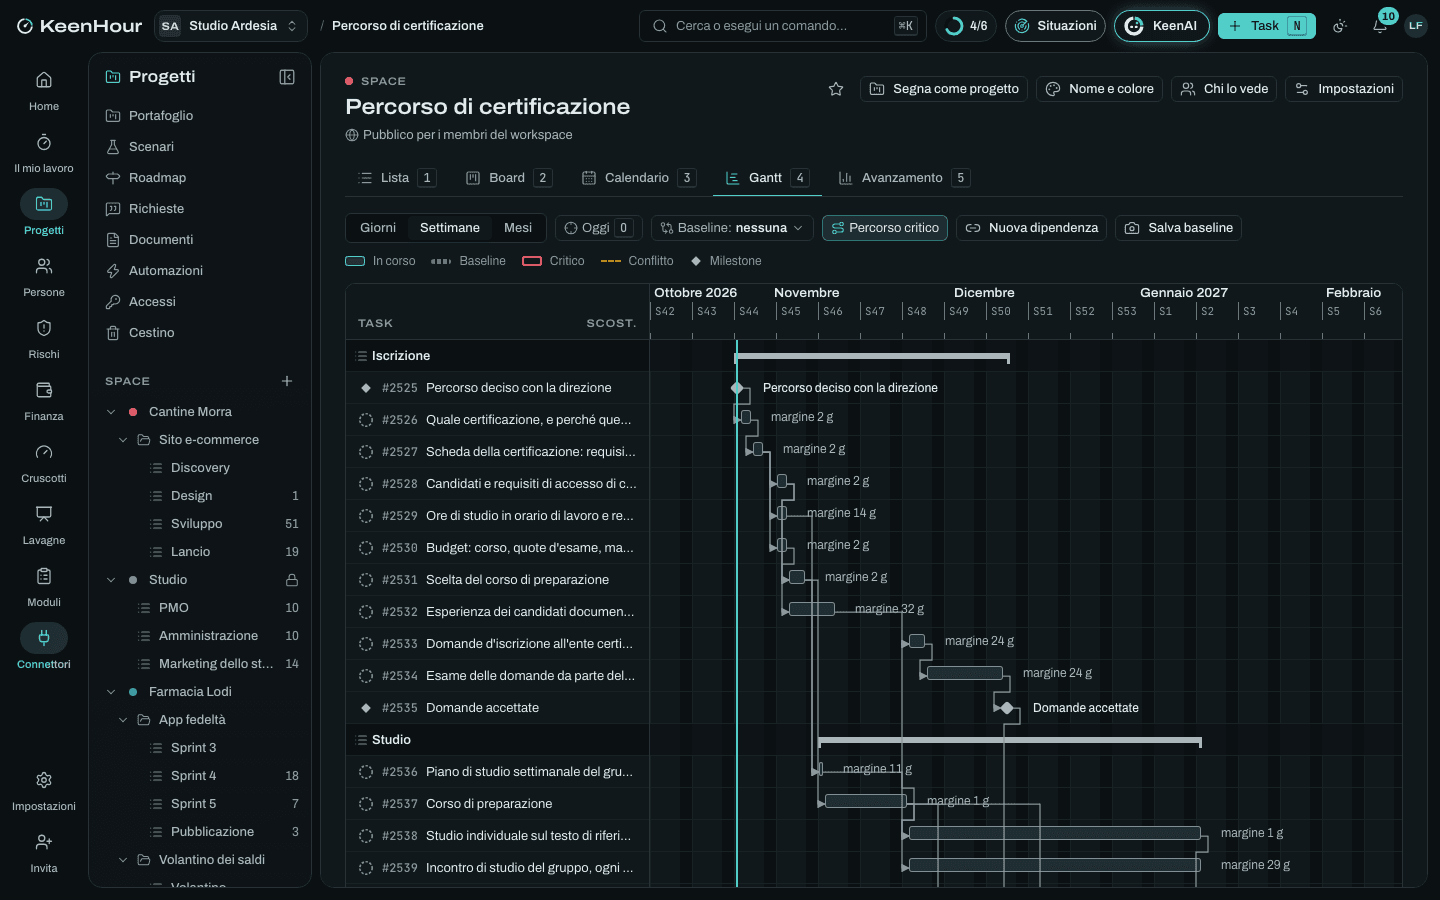Image resolution: width=1440 pixels, height=900 pixels.
Task: Open the Finanza section
Action: coord(44,400)
